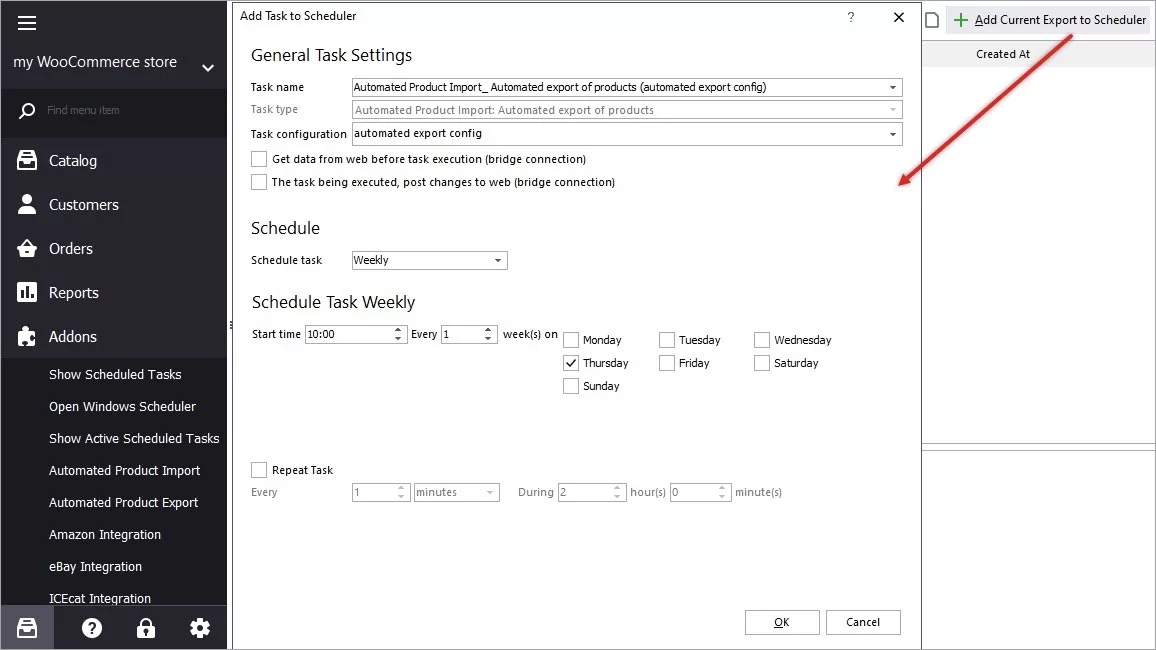Confirm the task with OK
1156x650 pixels.
pos(782,622)
